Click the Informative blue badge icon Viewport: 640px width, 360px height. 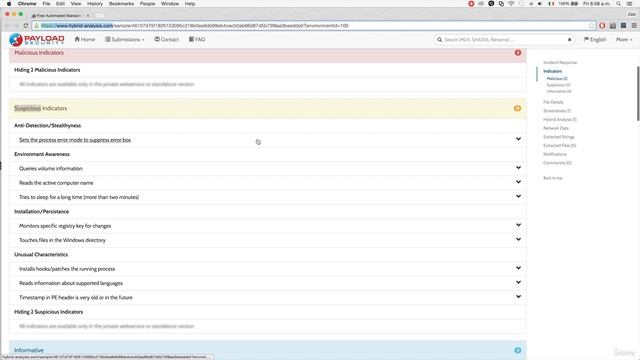(x=518, y=350)
